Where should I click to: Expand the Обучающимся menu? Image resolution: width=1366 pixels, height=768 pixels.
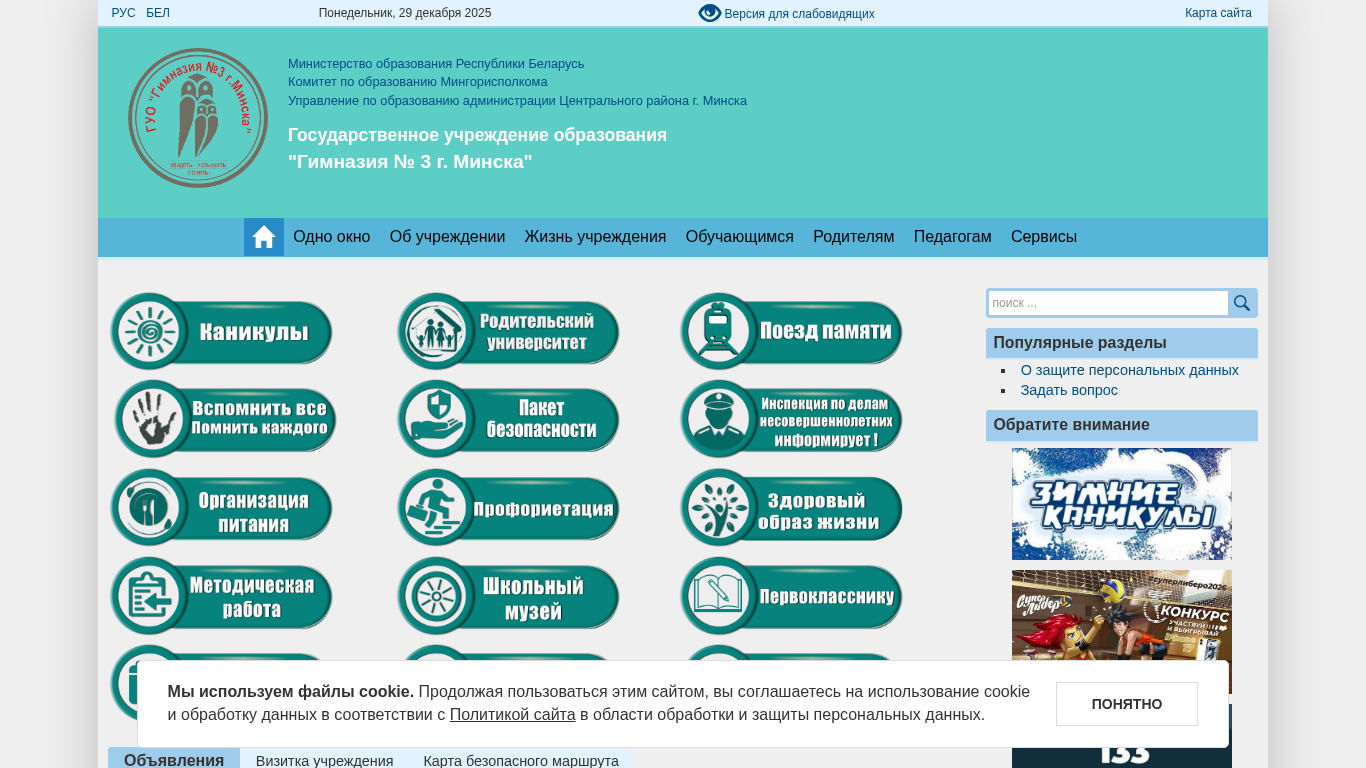(x=739, y=237)
